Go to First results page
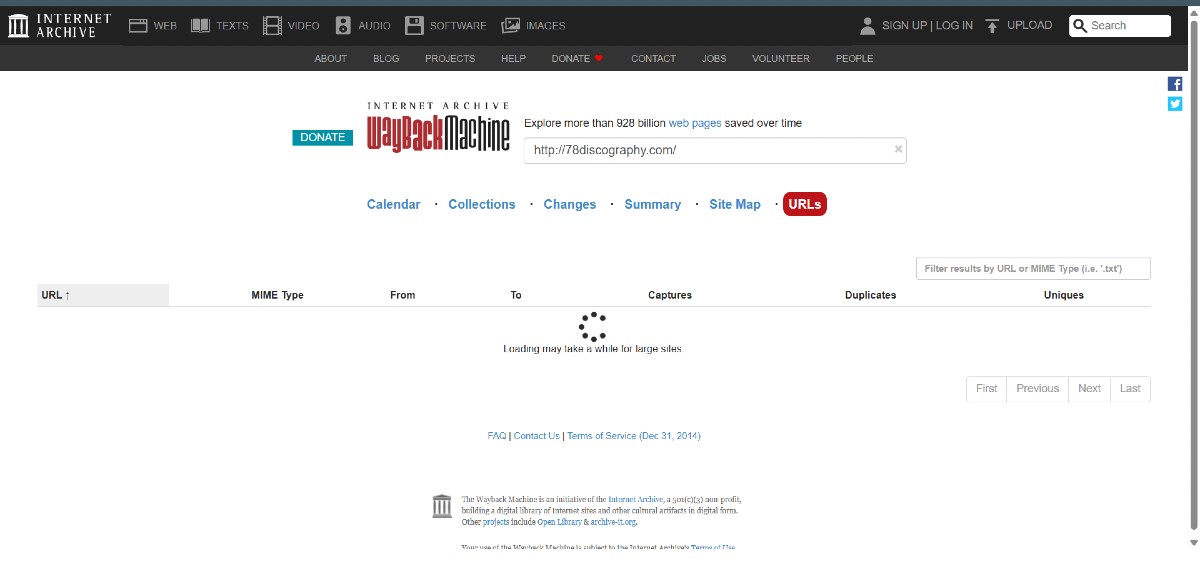1200x568 pixels. tap(987, 388)
